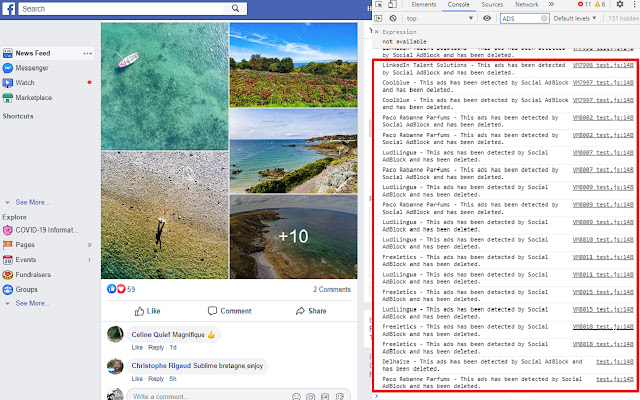Viewport: 640px width, 400px height.
Task: Open DevTools more options menu
Action: click(635, 4)
